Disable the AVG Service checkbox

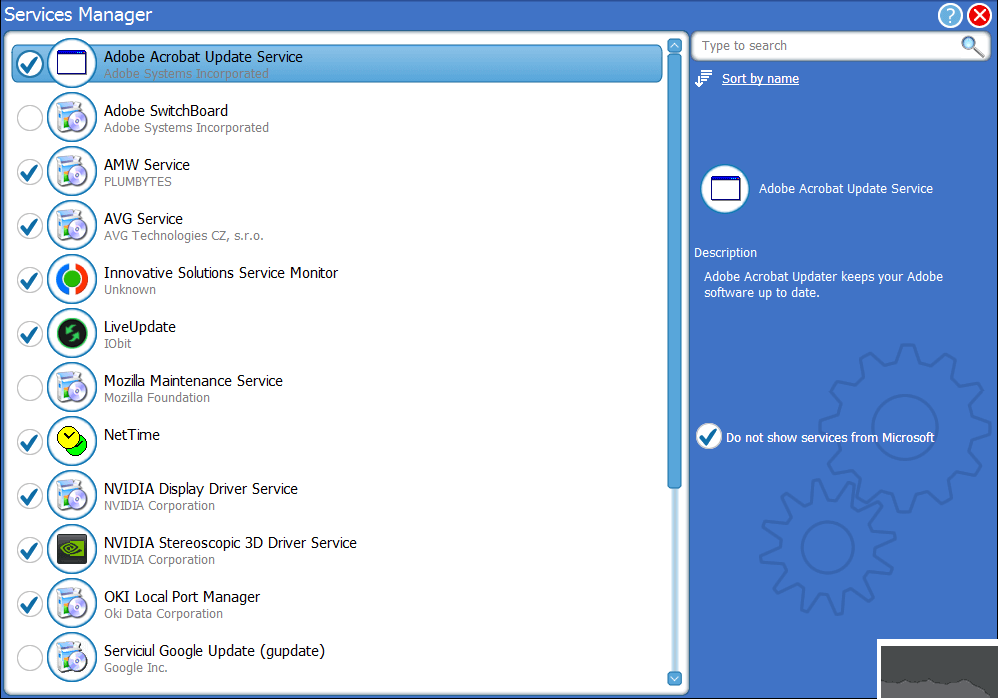(x=29, y=225)
